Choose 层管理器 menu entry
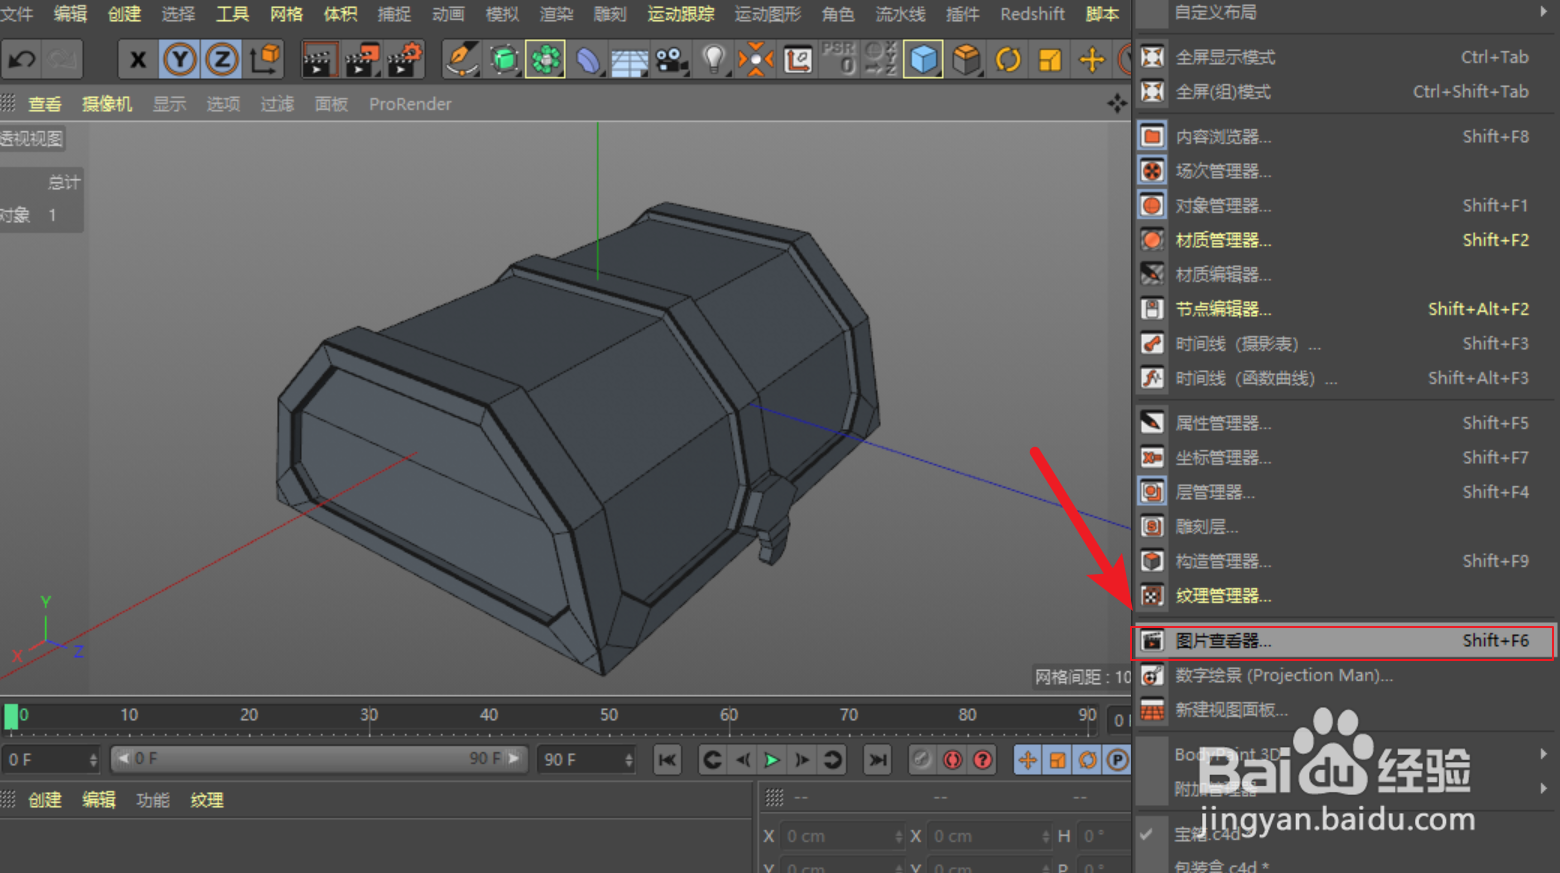This screenshot has width=1560, height=873. [x=1343, y=492]
